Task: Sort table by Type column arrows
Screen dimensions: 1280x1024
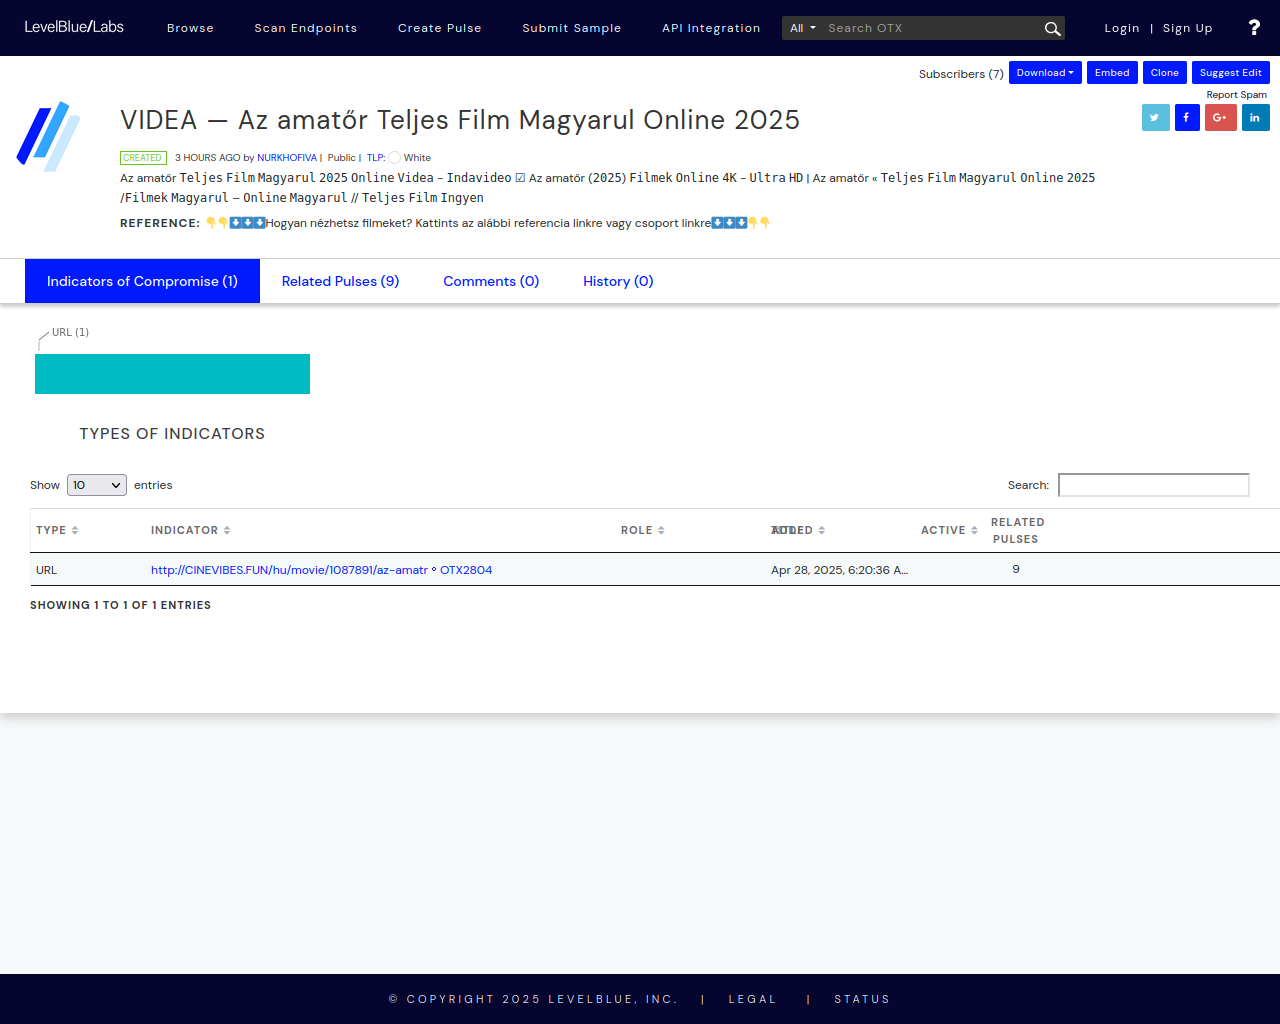Action: pos(75,530)
